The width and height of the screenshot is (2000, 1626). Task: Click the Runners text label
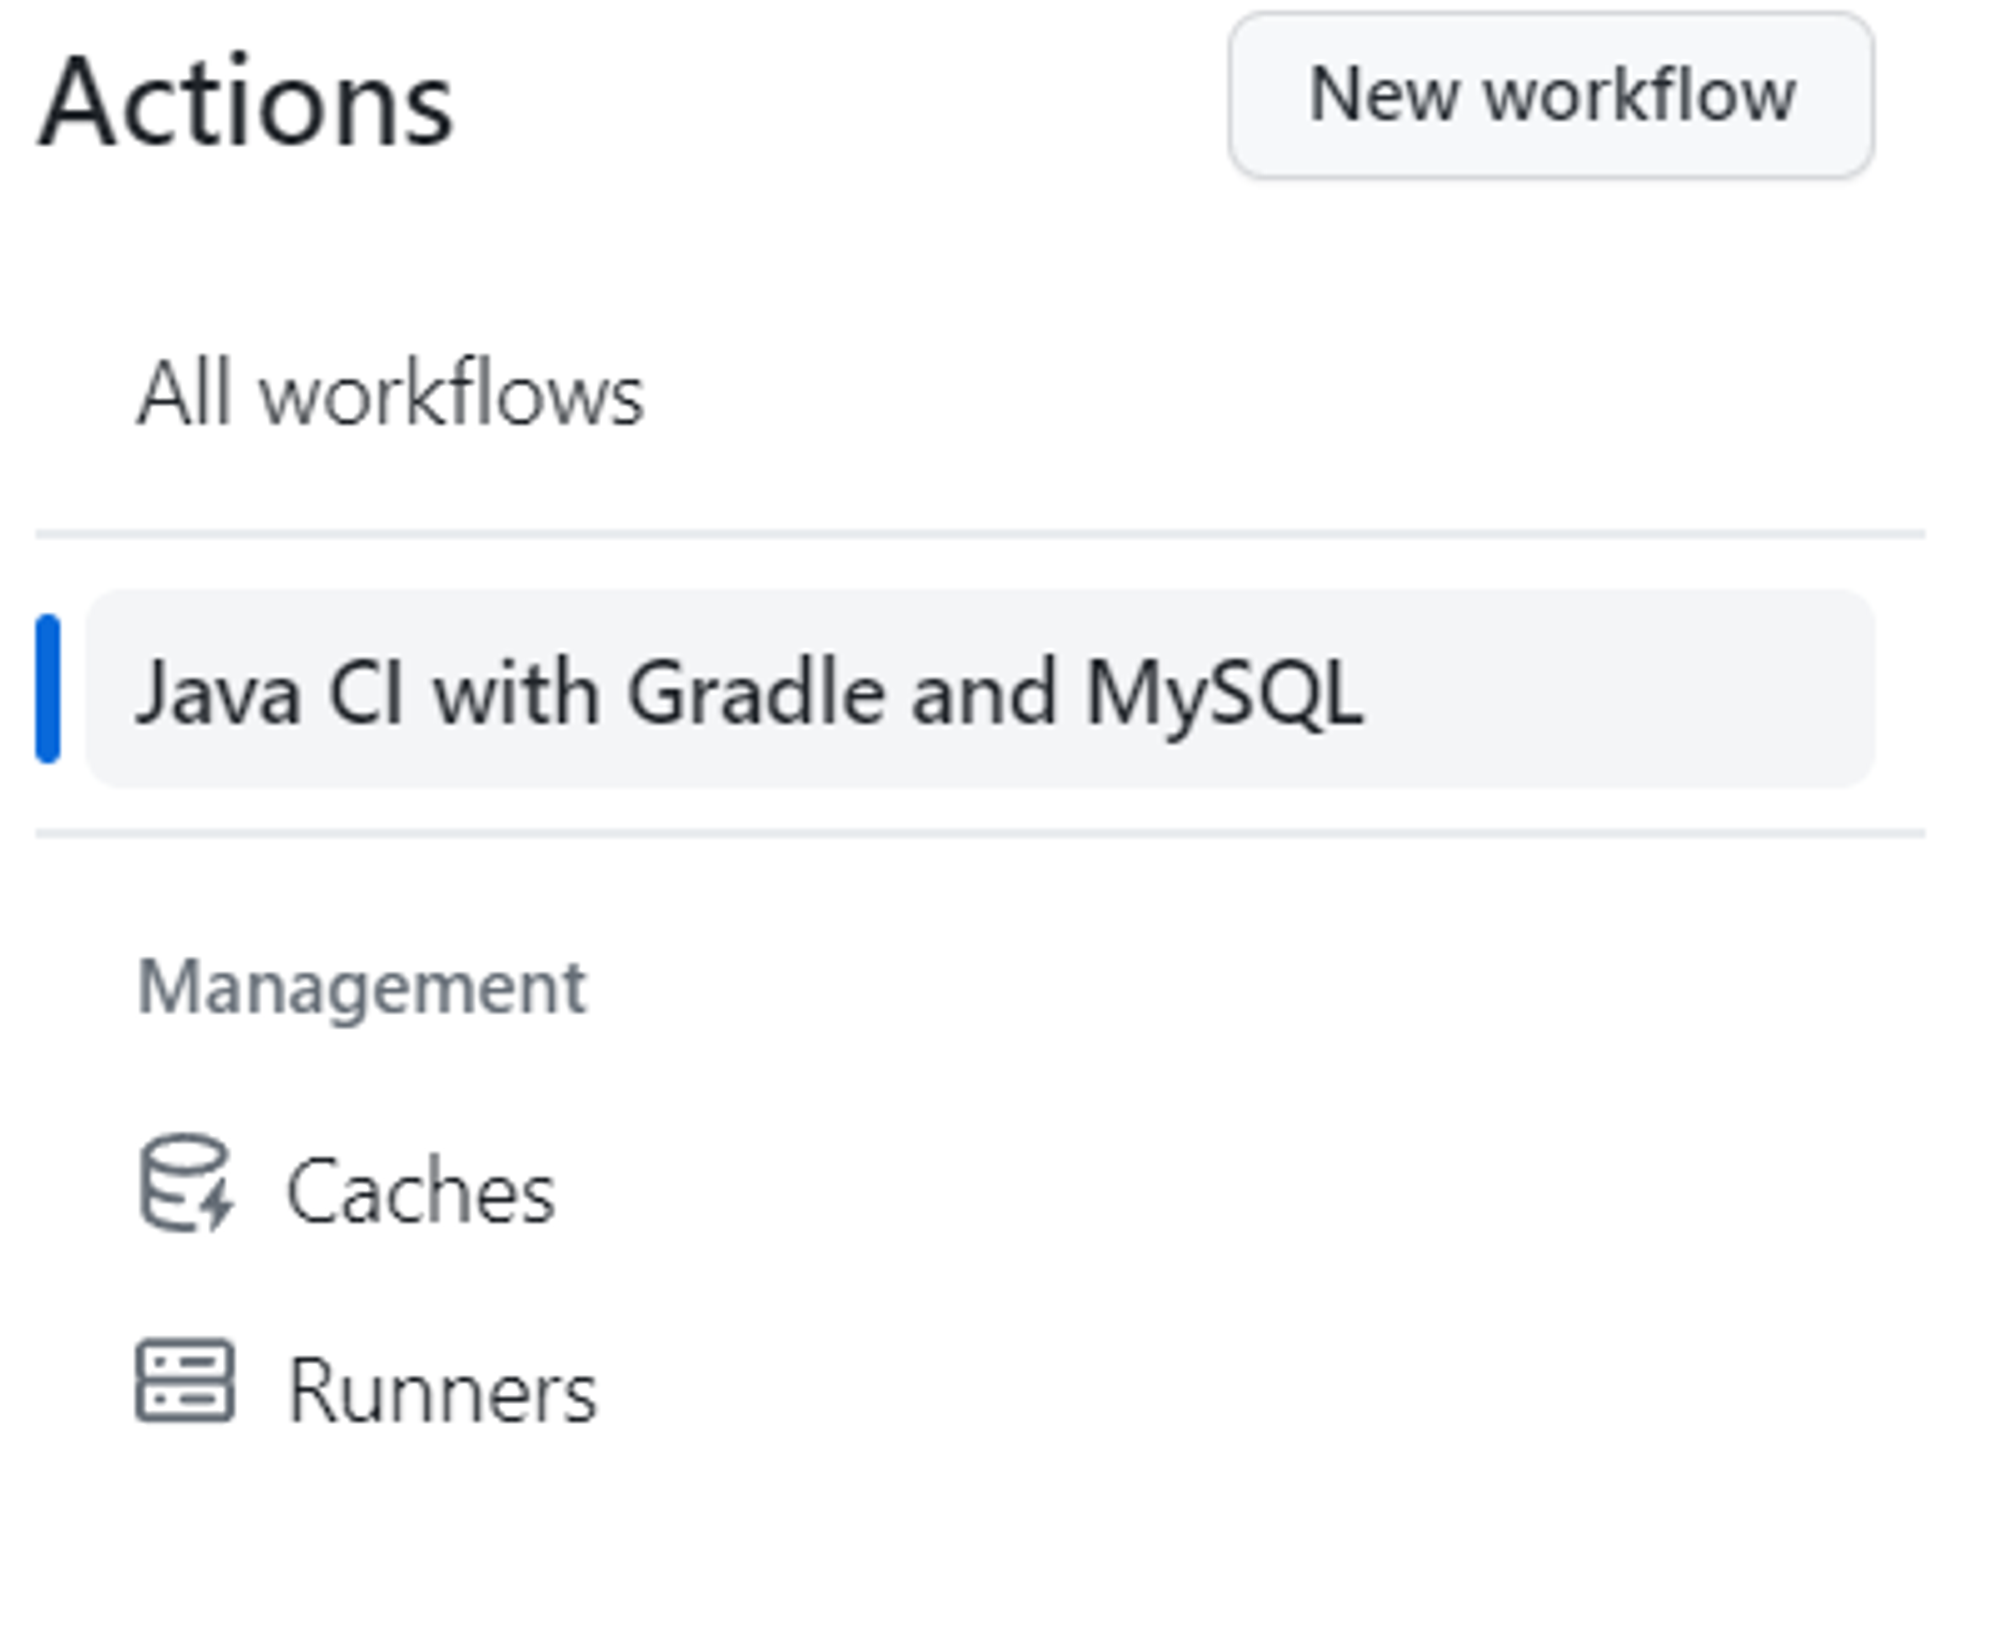pyautogui.click(x=441, y=1390)
